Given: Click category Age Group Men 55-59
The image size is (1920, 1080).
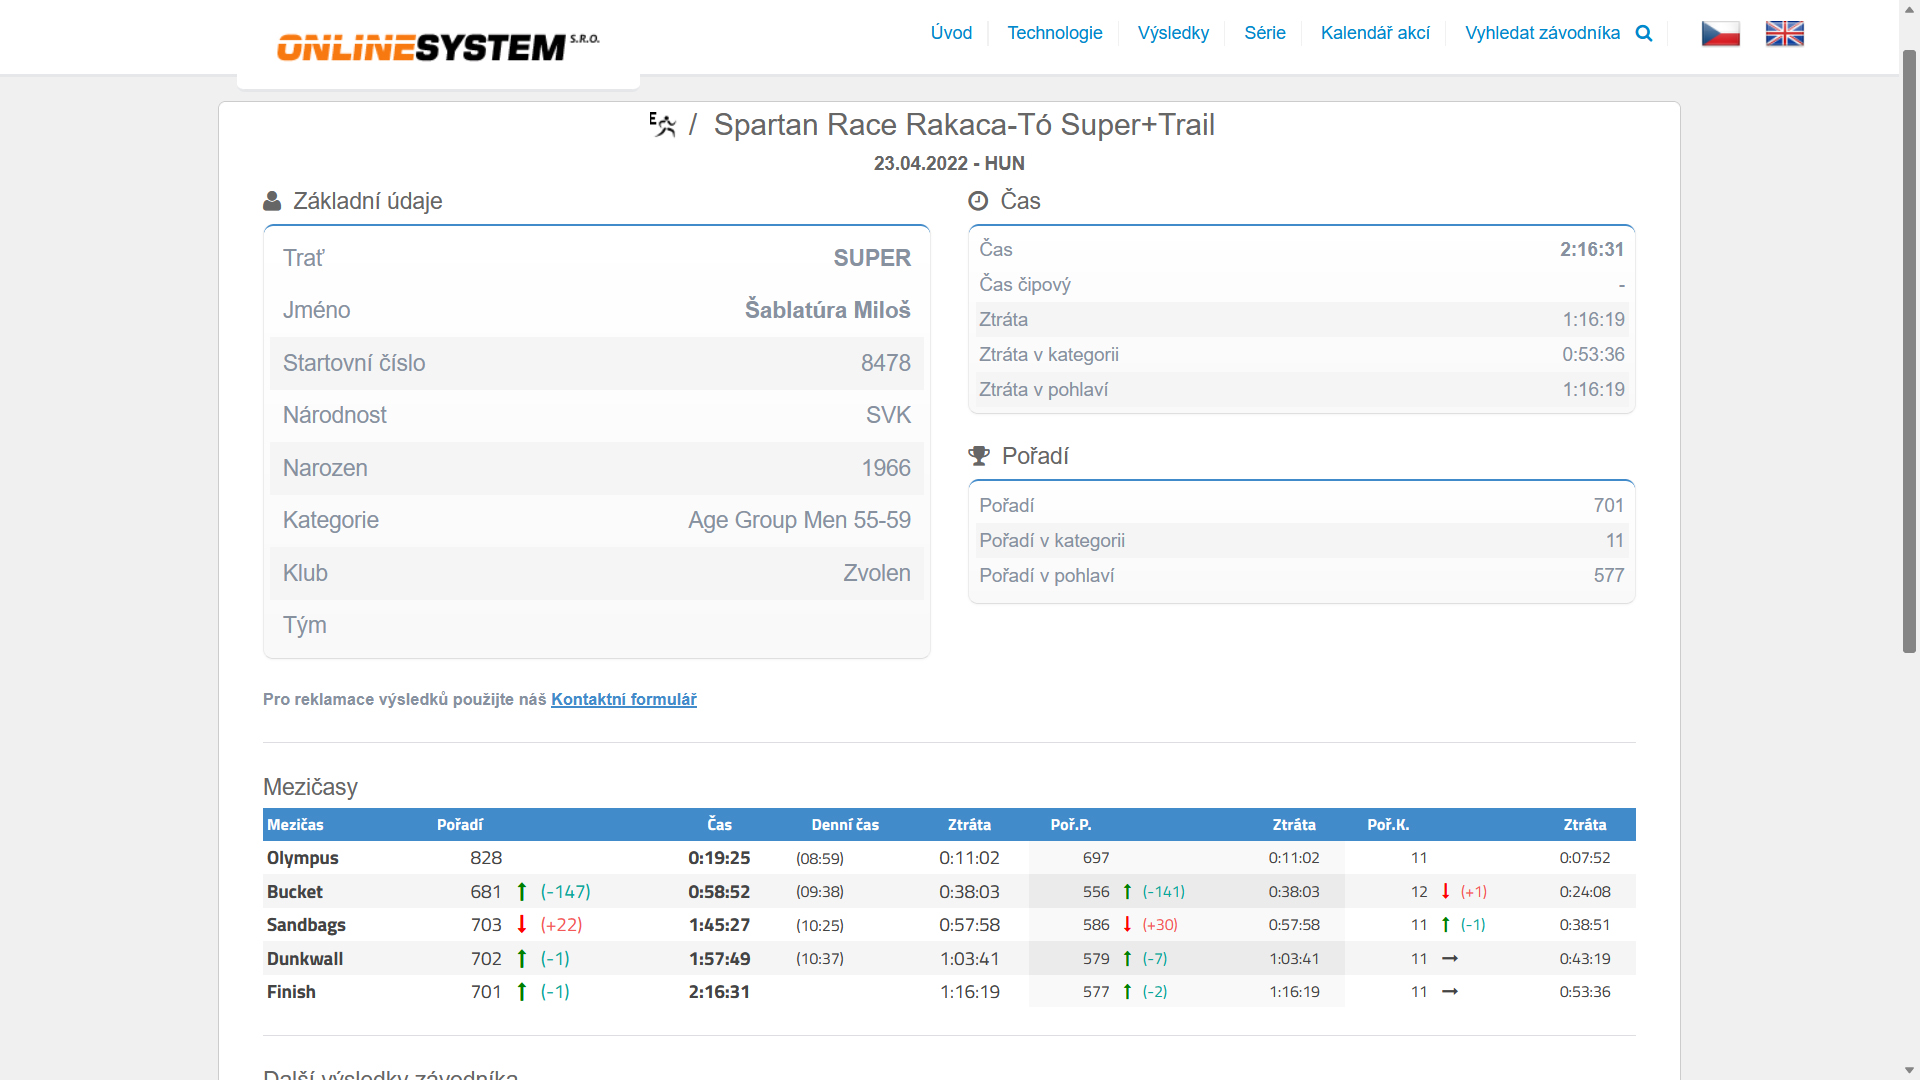Looking at the screenshot, I should tap(799, 520).
